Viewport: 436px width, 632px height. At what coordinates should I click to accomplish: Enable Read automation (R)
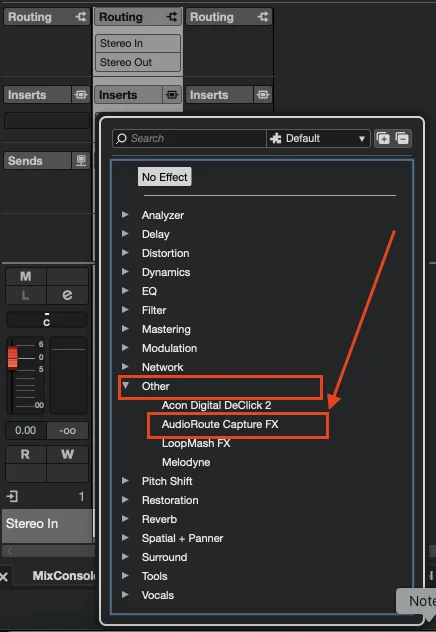point(26,454)
